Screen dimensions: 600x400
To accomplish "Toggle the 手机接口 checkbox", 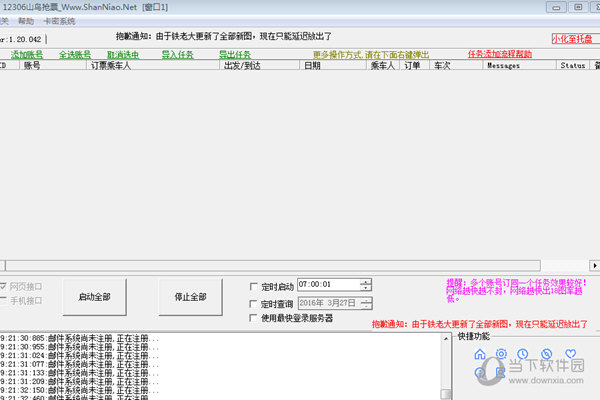I will coord(3,300).
